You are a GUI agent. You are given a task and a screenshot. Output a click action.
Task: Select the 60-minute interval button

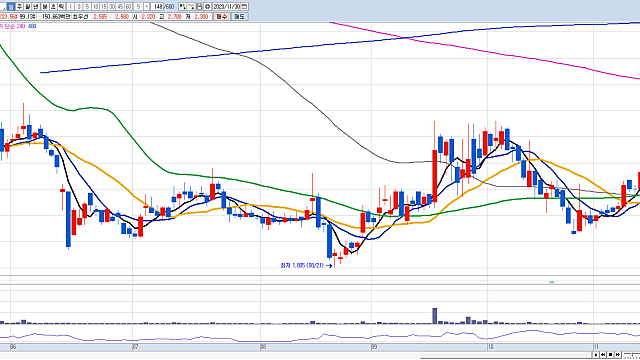coord(128,7)
